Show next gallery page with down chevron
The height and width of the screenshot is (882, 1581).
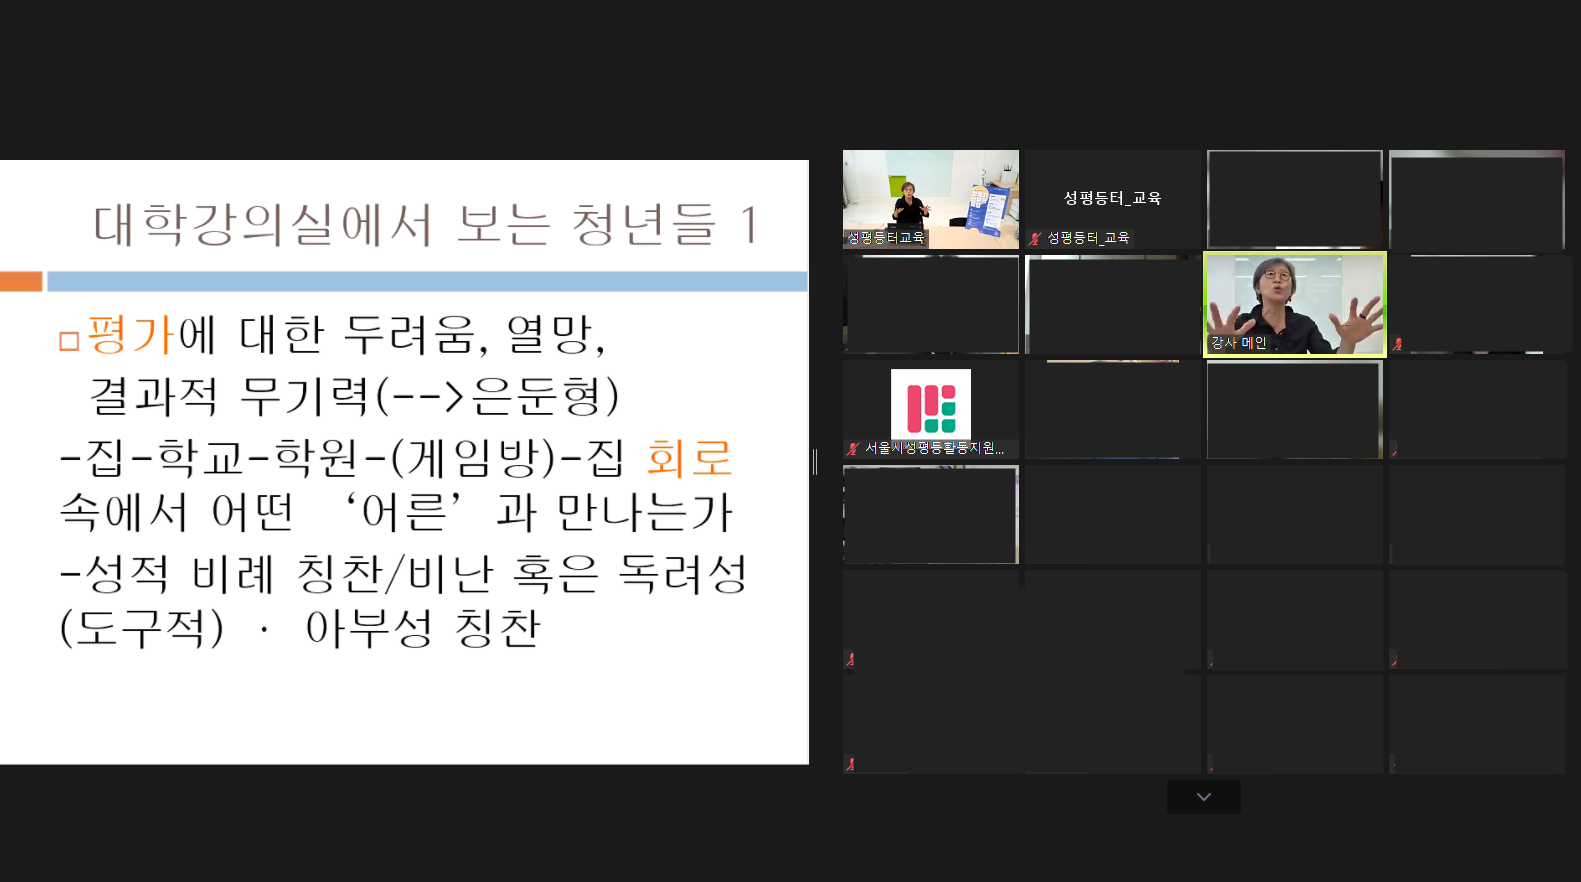1203,797
